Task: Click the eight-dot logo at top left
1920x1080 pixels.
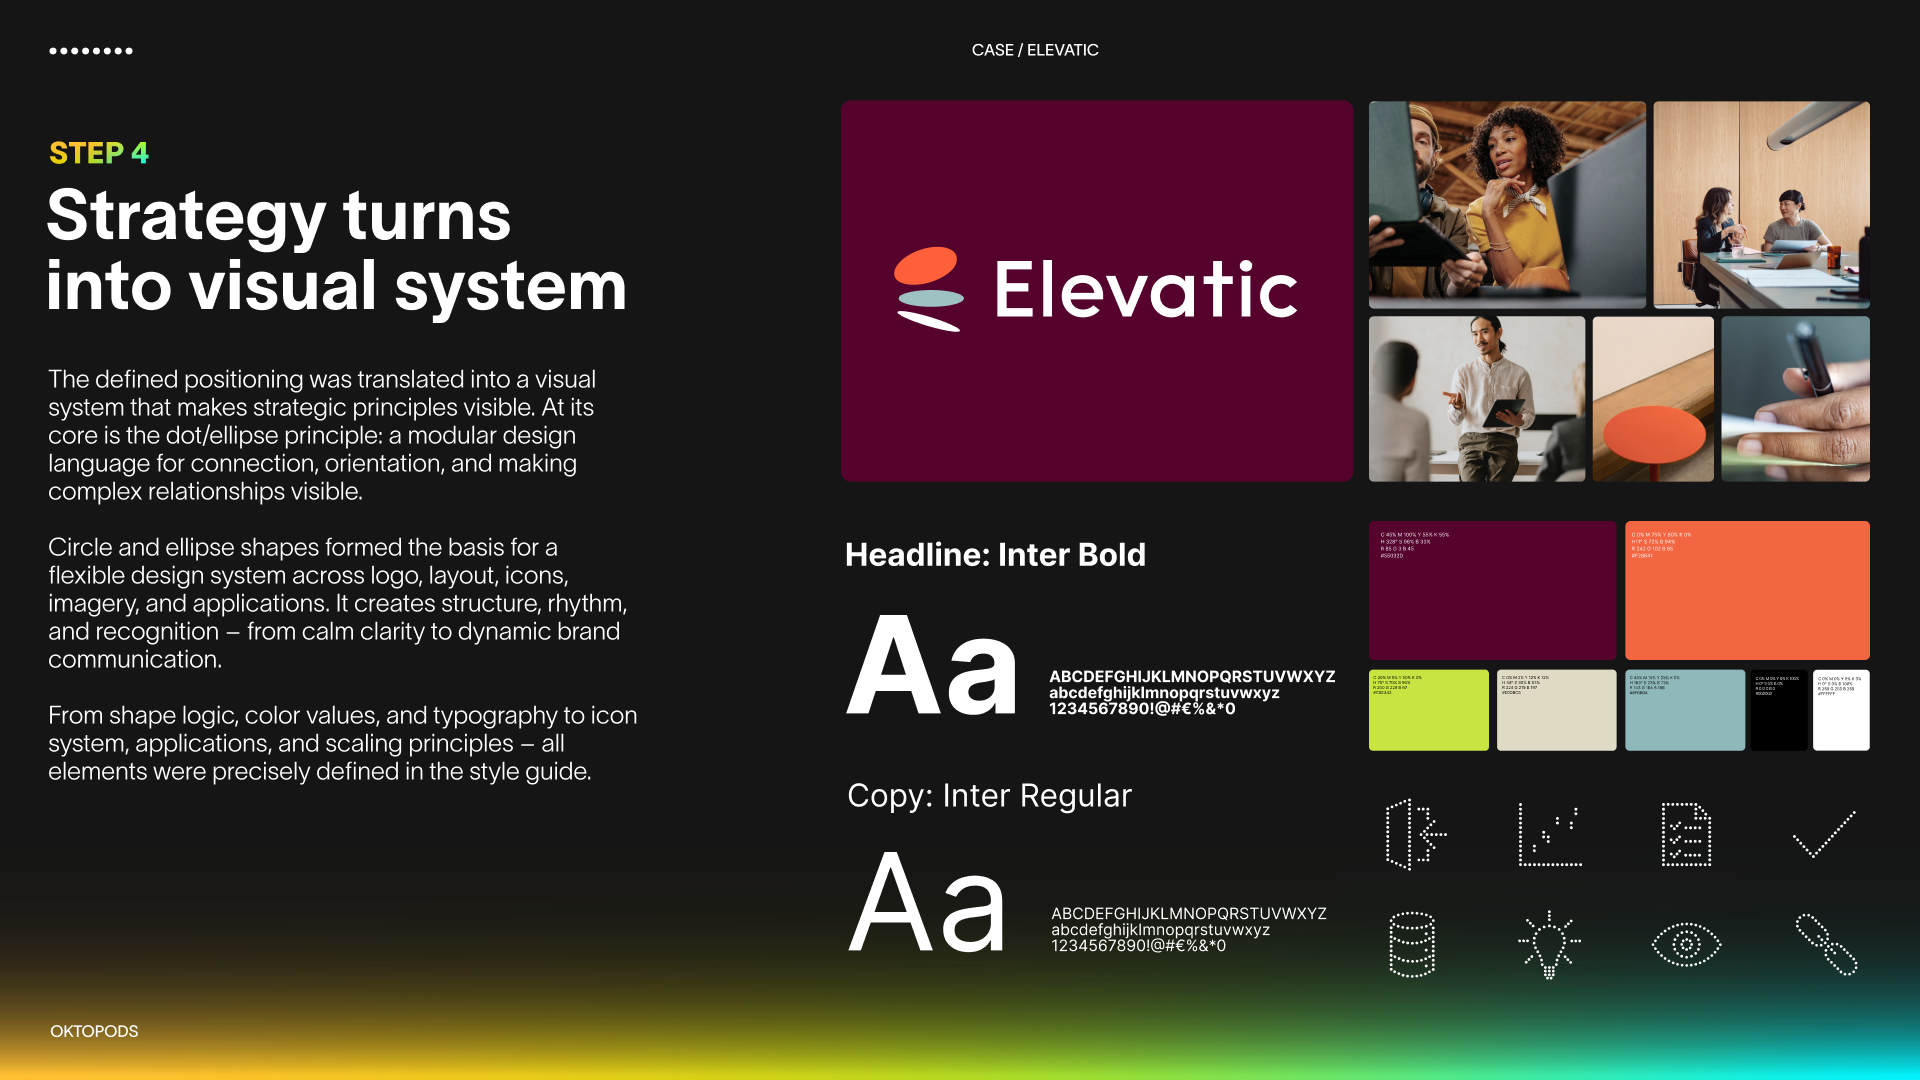Action: point(91,50)
